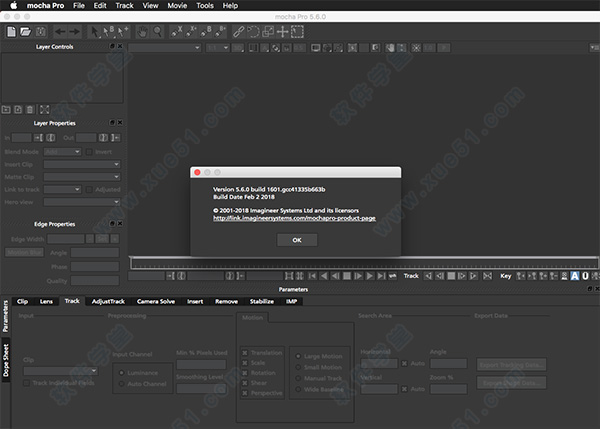Switch to the Stabilize tab

262,302
